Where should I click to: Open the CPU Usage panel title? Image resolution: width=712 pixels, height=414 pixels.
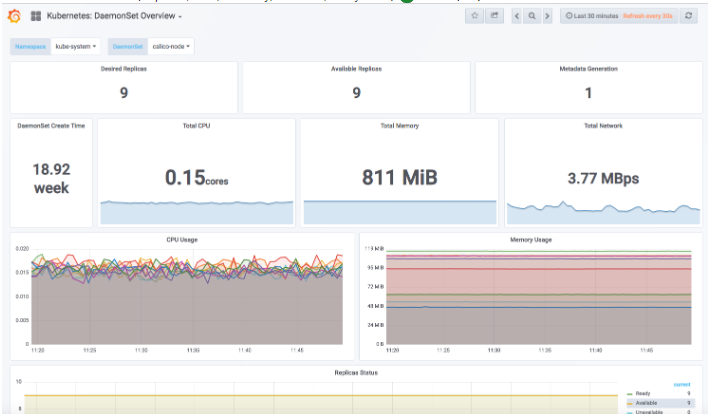[x=182, y=240]
